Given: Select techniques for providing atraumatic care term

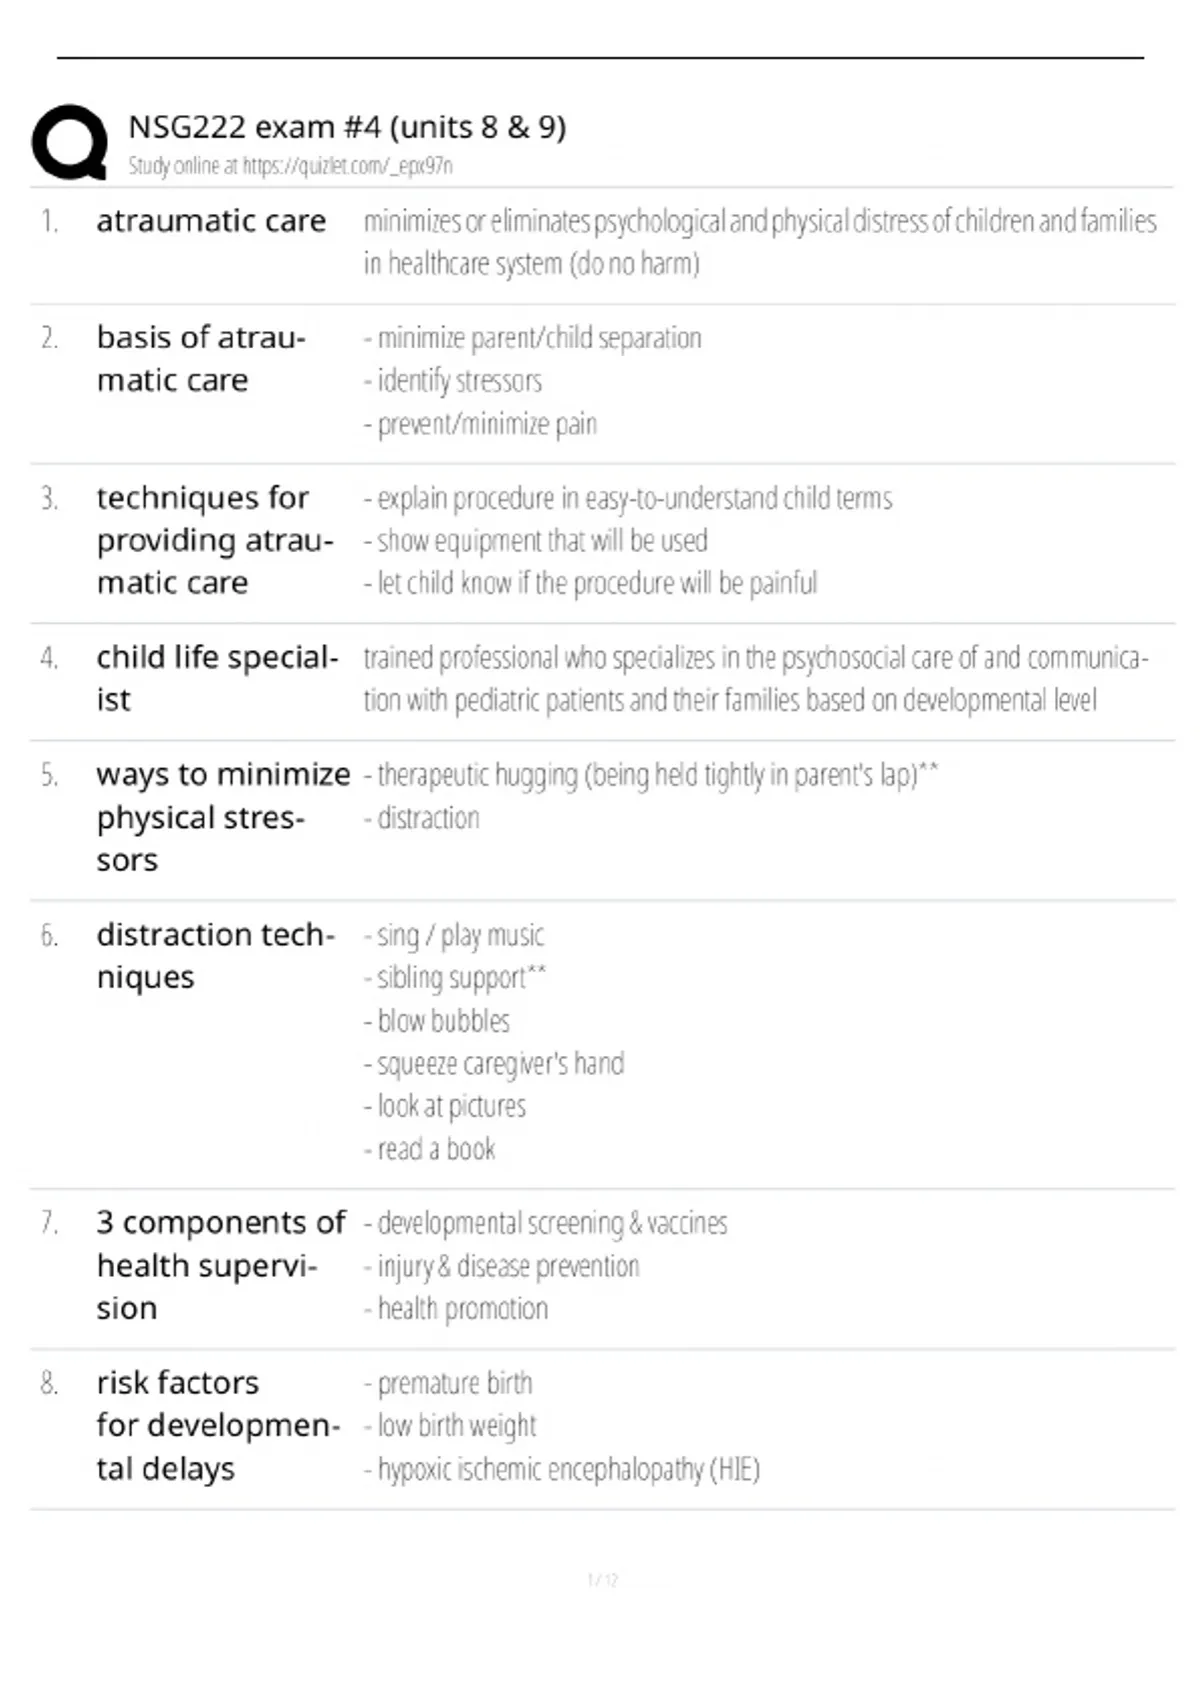Looking at the screenshot, I should 215,540.
